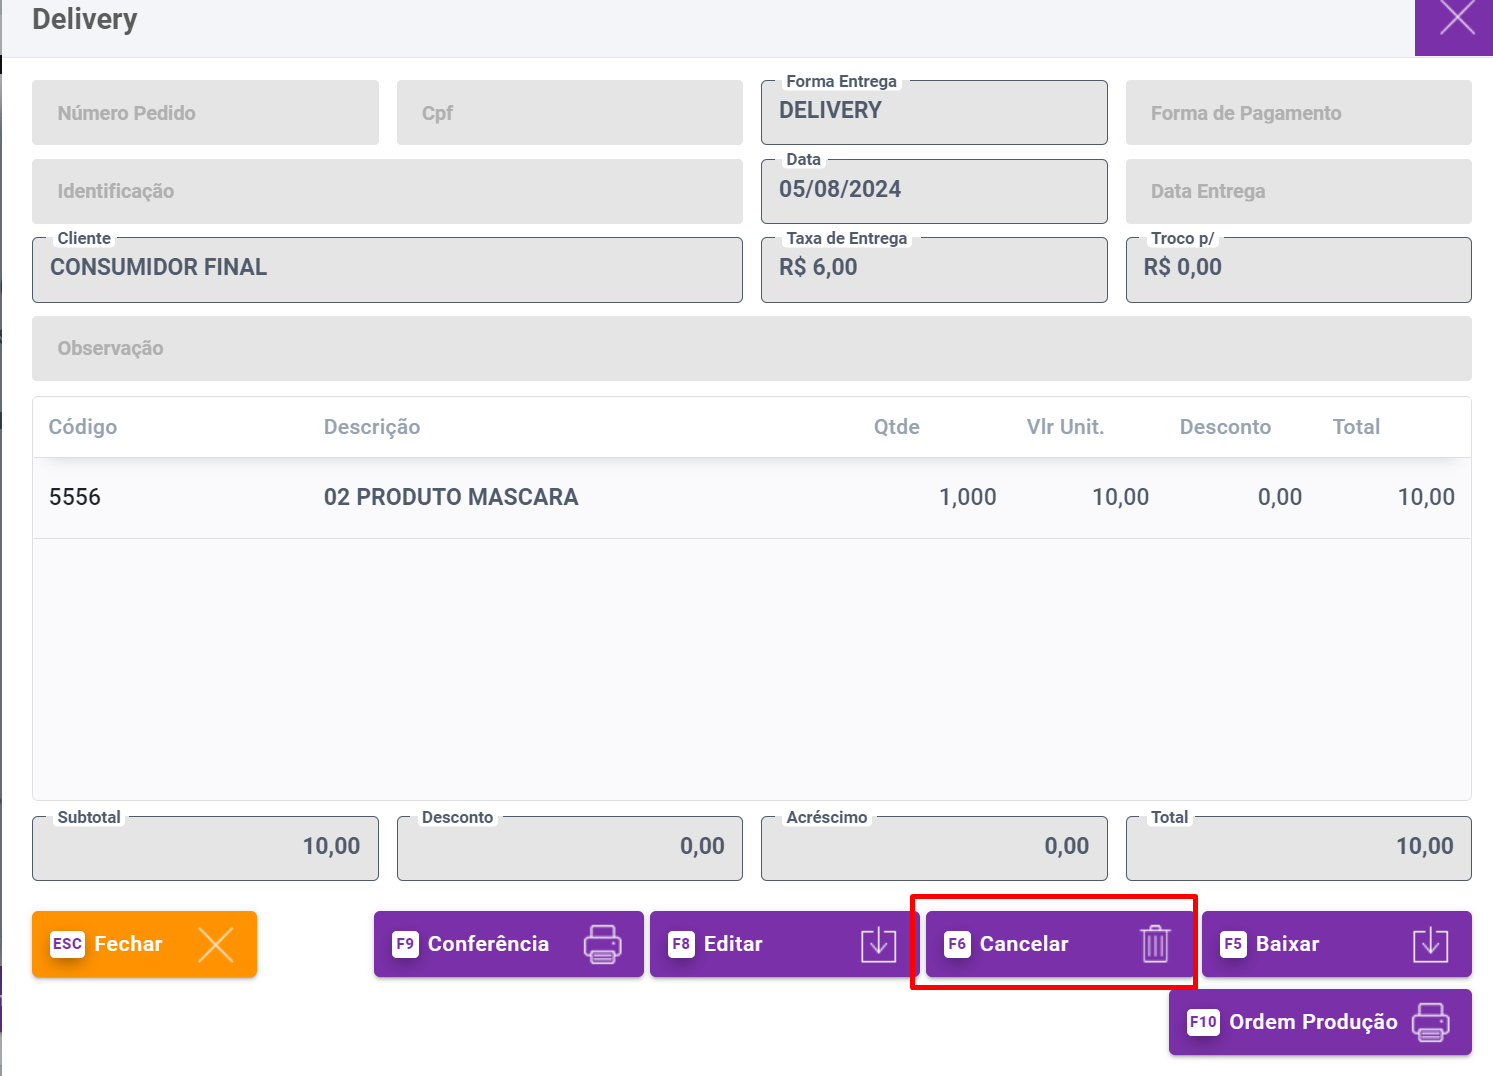1493x1076 pixels.
Task: Click the printer icon on Ordem Produção
Action: pos(1430,1022)
